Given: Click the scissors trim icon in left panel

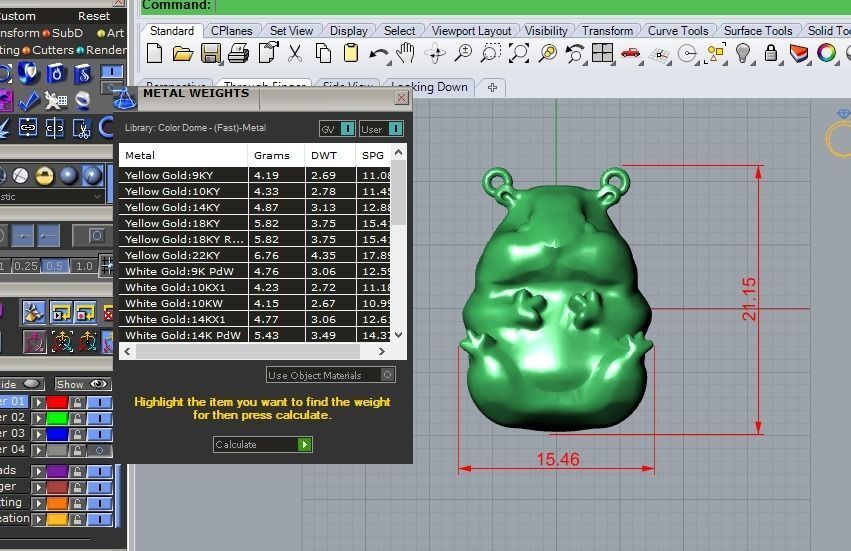Looking at the screenshot, I should click(82, 128).
